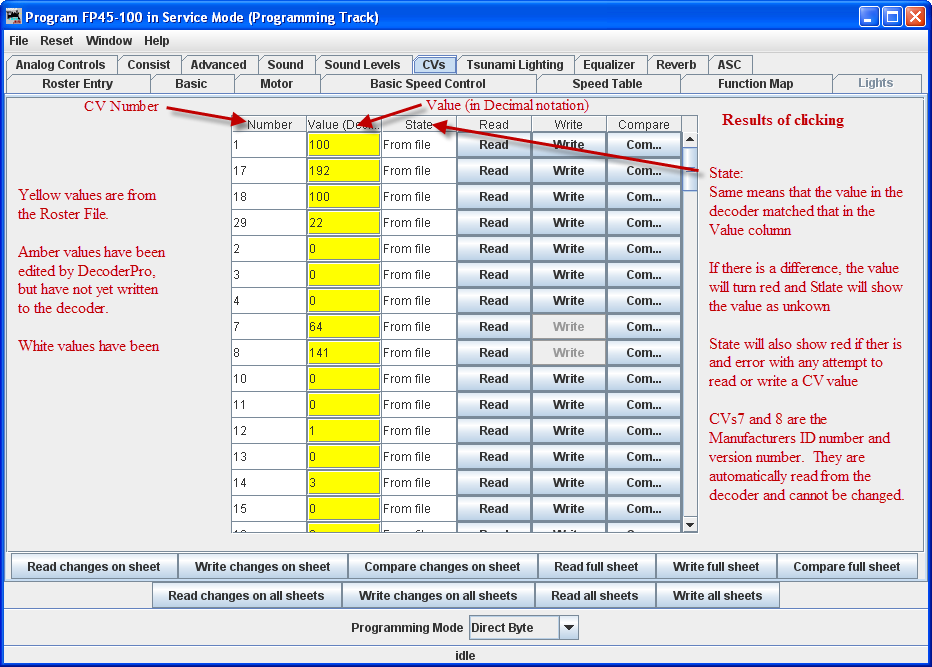Click Compare changes on sheet button
932x667 pixels.
click(x=442, y=567)
